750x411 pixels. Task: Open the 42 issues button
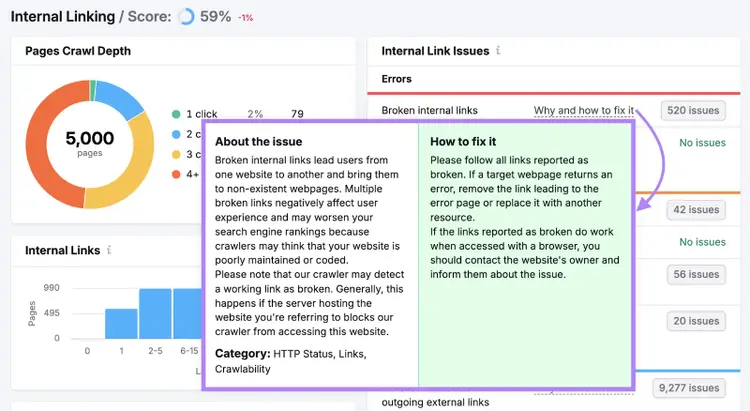pos(696,210)
